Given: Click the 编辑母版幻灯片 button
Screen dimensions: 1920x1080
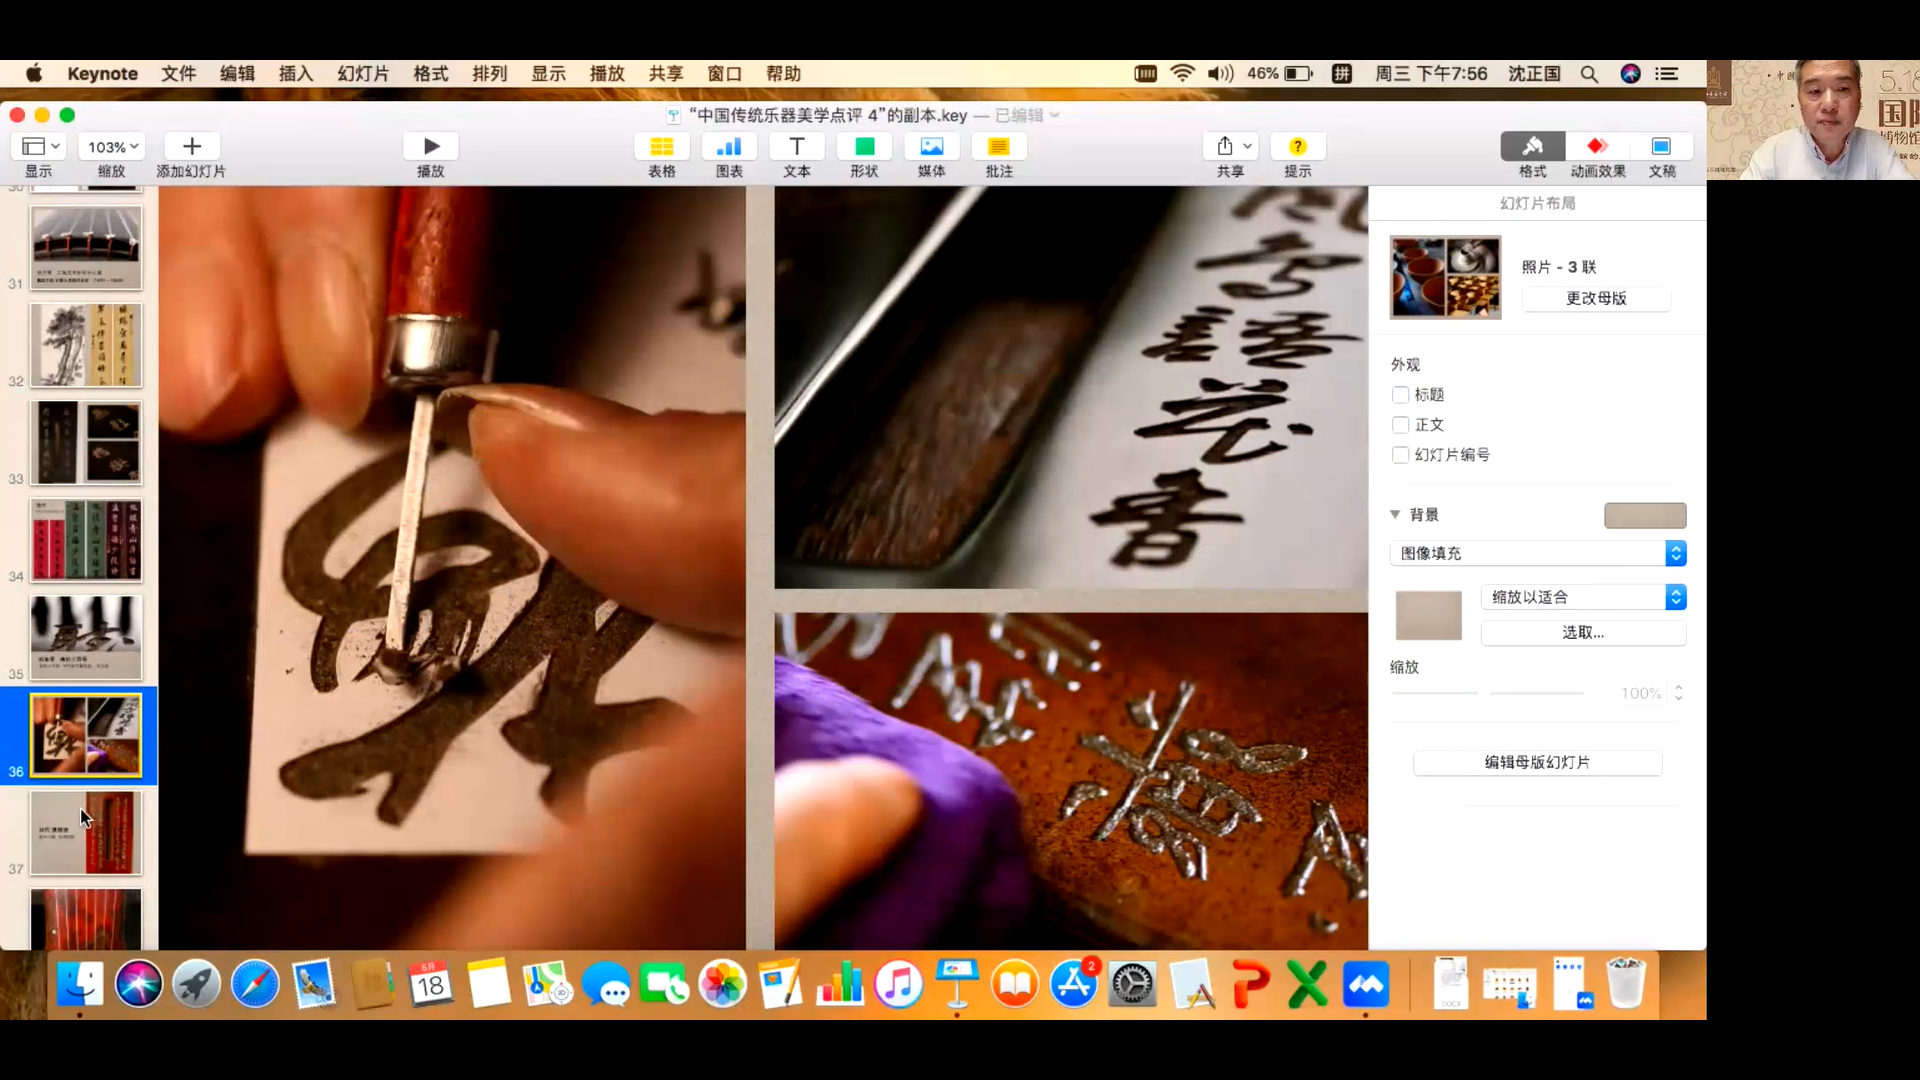Looking at the screenshot, I should (1537, 762).
